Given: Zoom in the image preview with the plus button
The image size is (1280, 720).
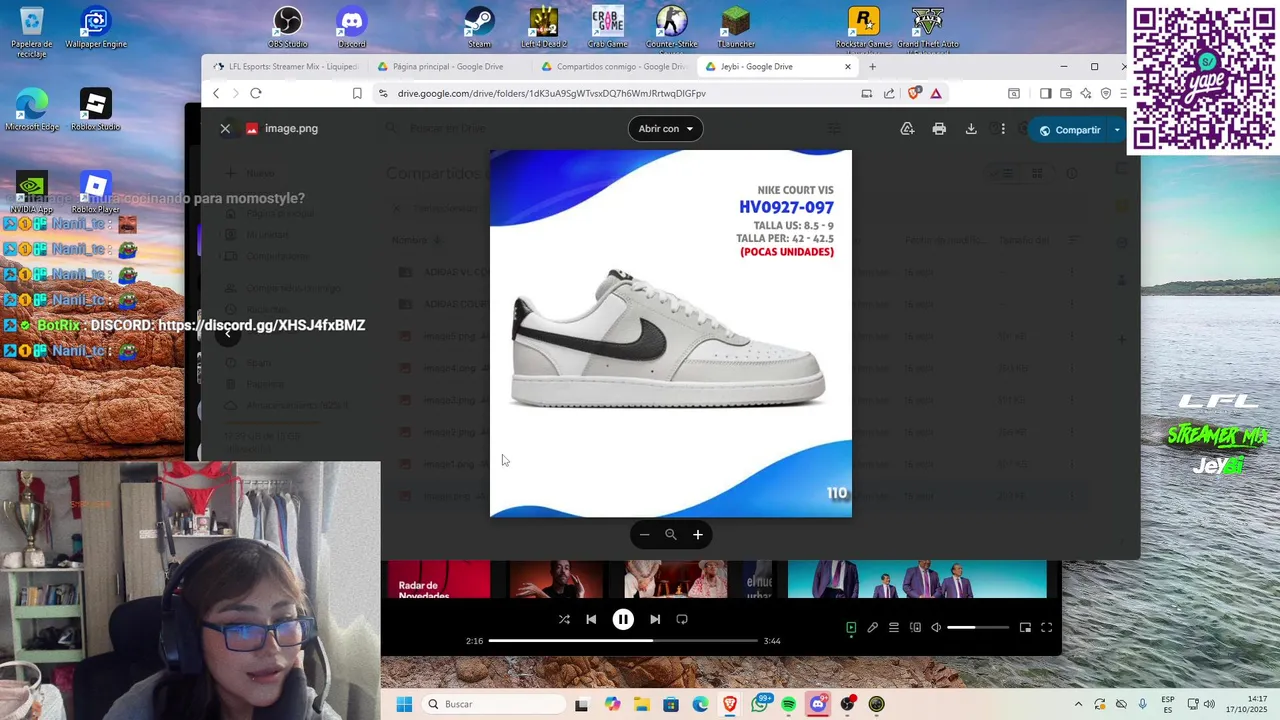Looking at the screenshot, I should pyautogui.click(x=698, y=535).
